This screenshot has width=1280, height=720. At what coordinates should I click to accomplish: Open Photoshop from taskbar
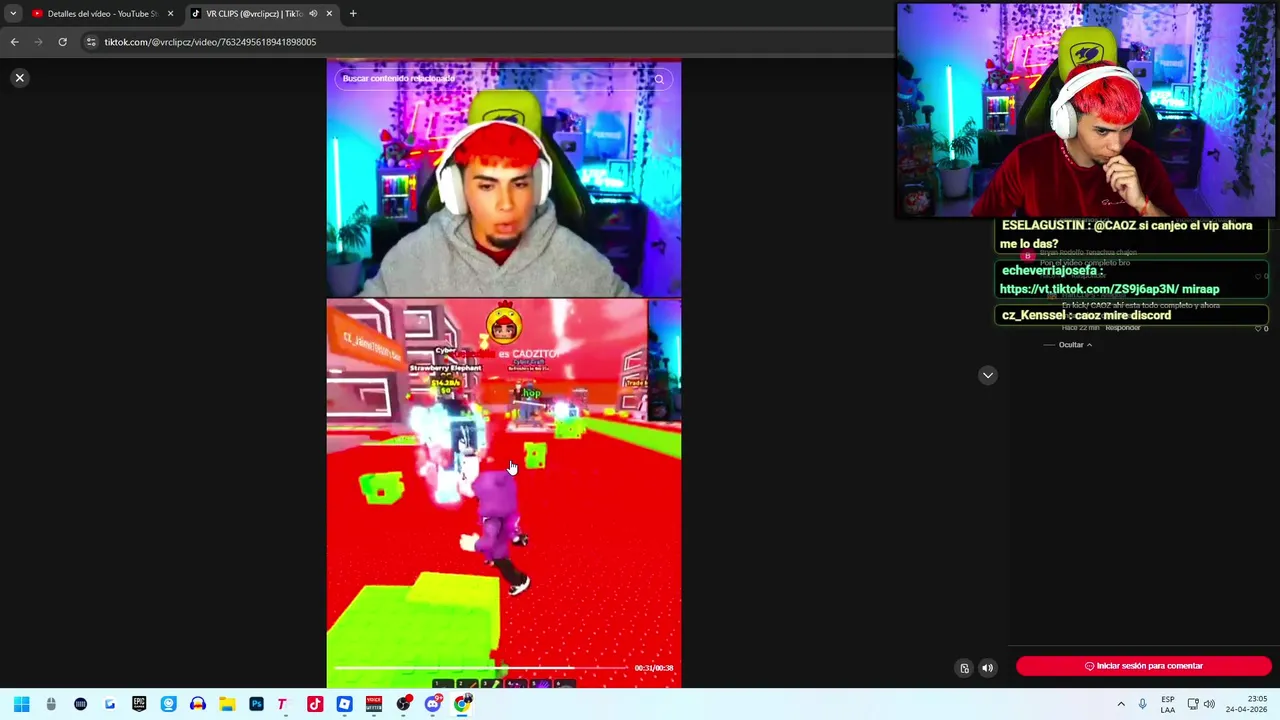[256, 704]
